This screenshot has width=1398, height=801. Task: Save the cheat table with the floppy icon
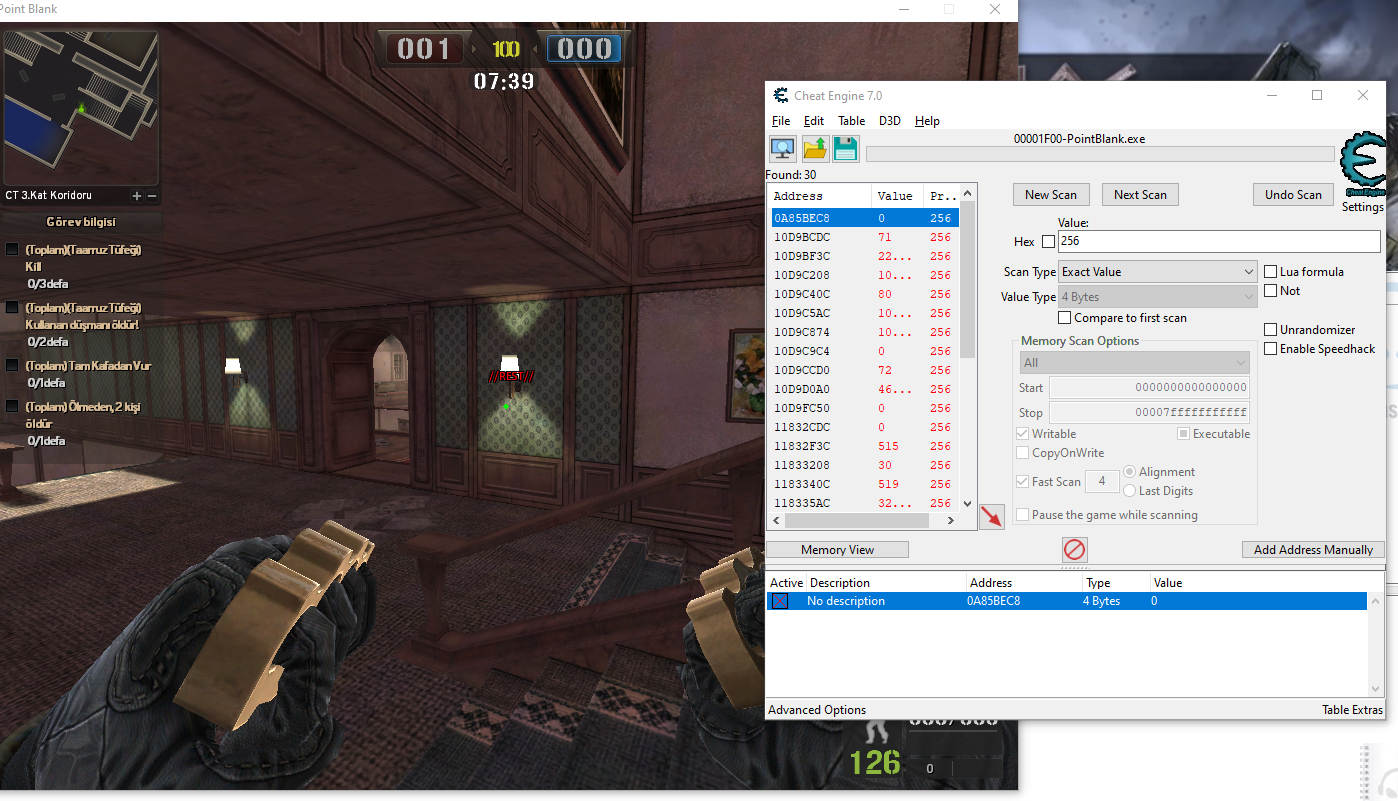point(846,149)
